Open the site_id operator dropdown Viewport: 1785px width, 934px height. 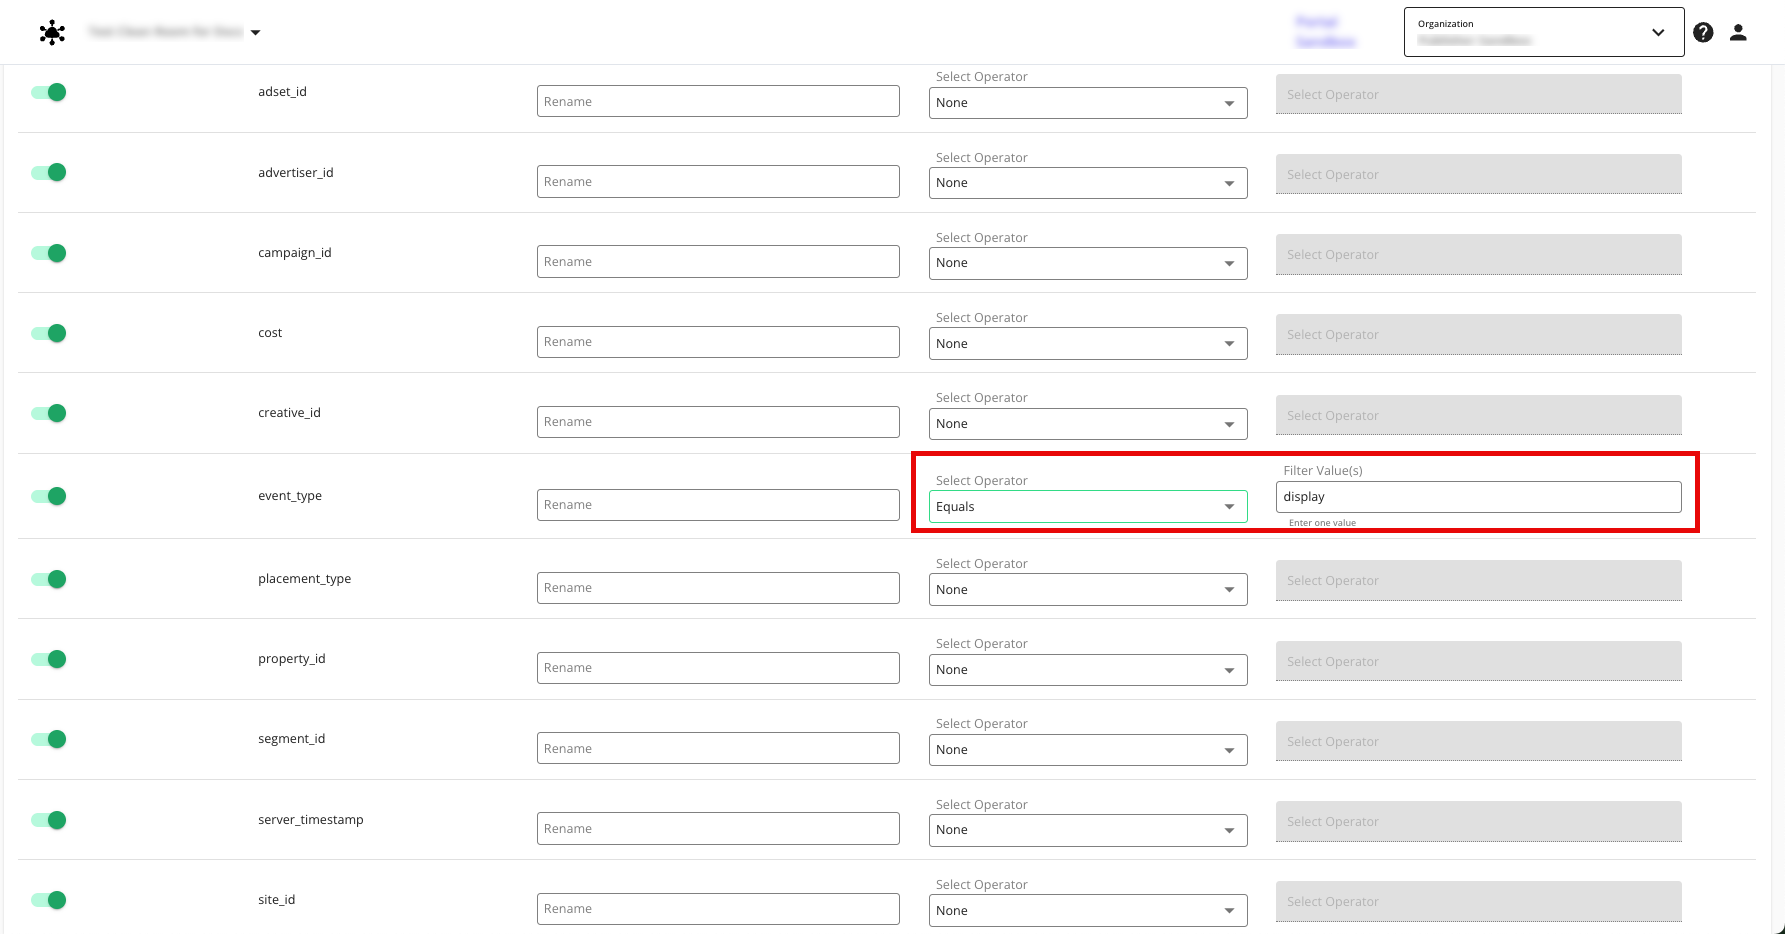pyautogui.click(x=1087, y=911)
